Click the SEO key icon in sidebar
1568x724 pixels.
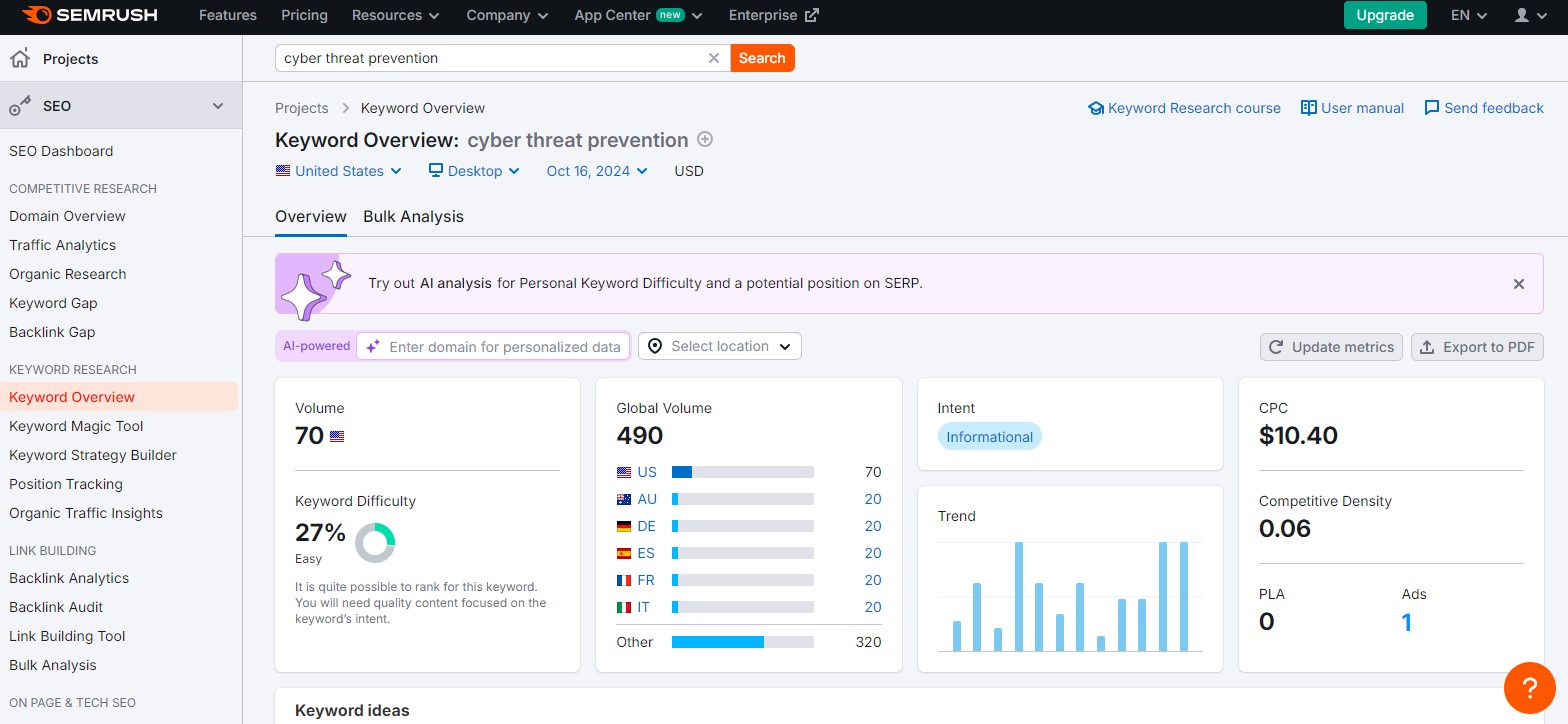tap(19, 106)
